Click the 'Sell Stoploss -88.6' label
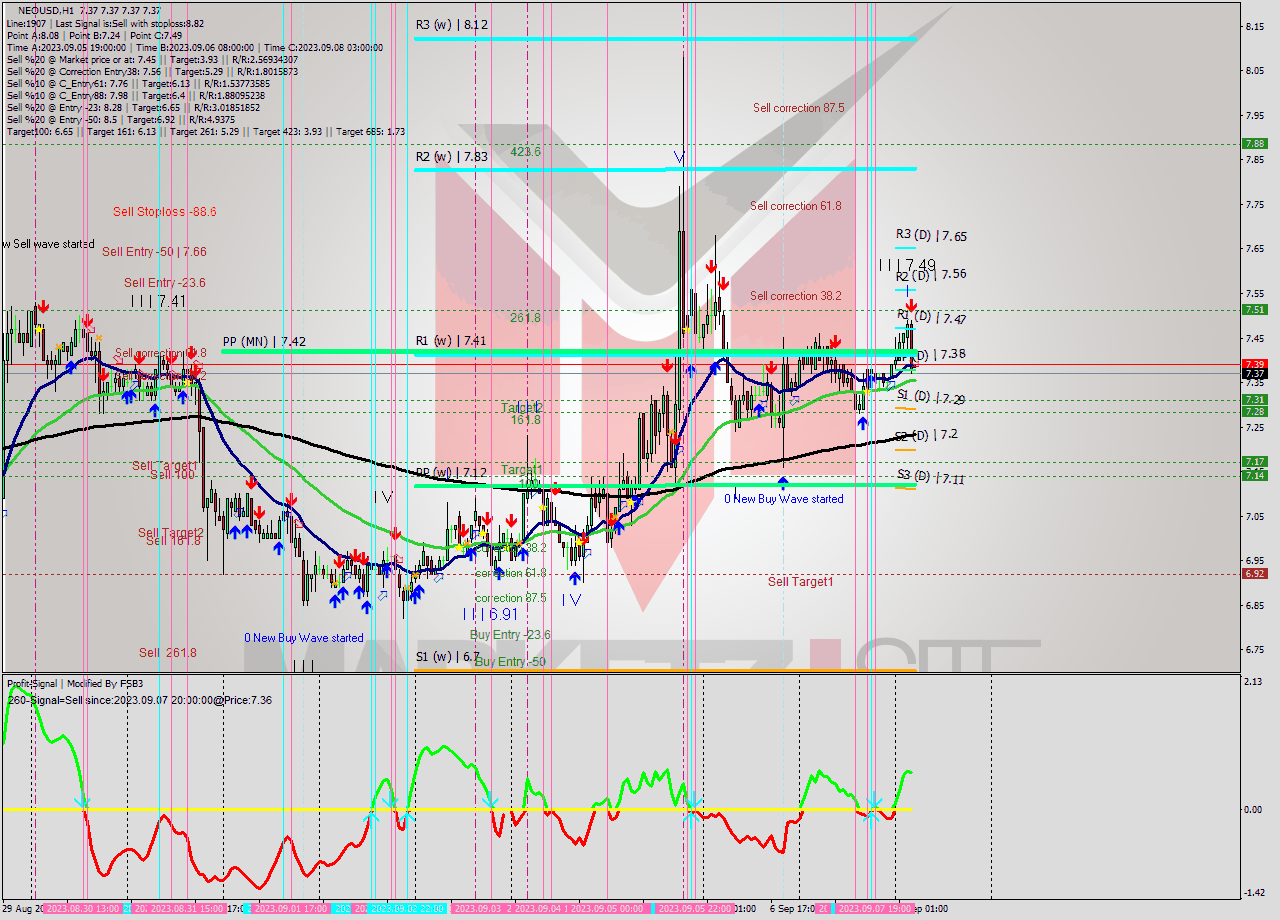Viewport: 1280px width, 920px height. pos(165,212)
